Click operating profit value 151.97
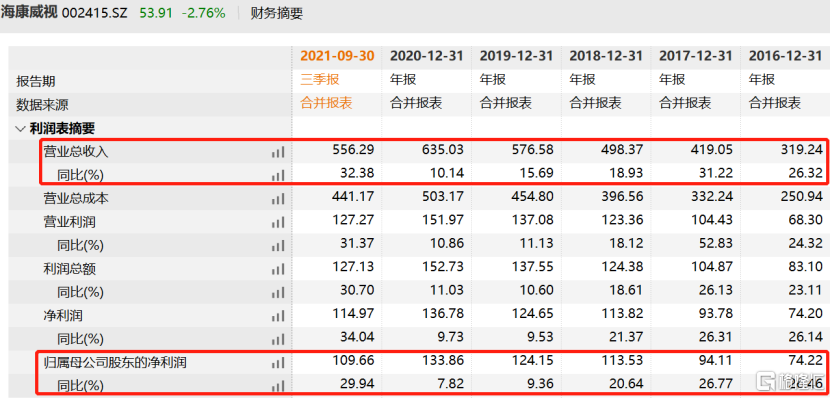 click(444, 220)
